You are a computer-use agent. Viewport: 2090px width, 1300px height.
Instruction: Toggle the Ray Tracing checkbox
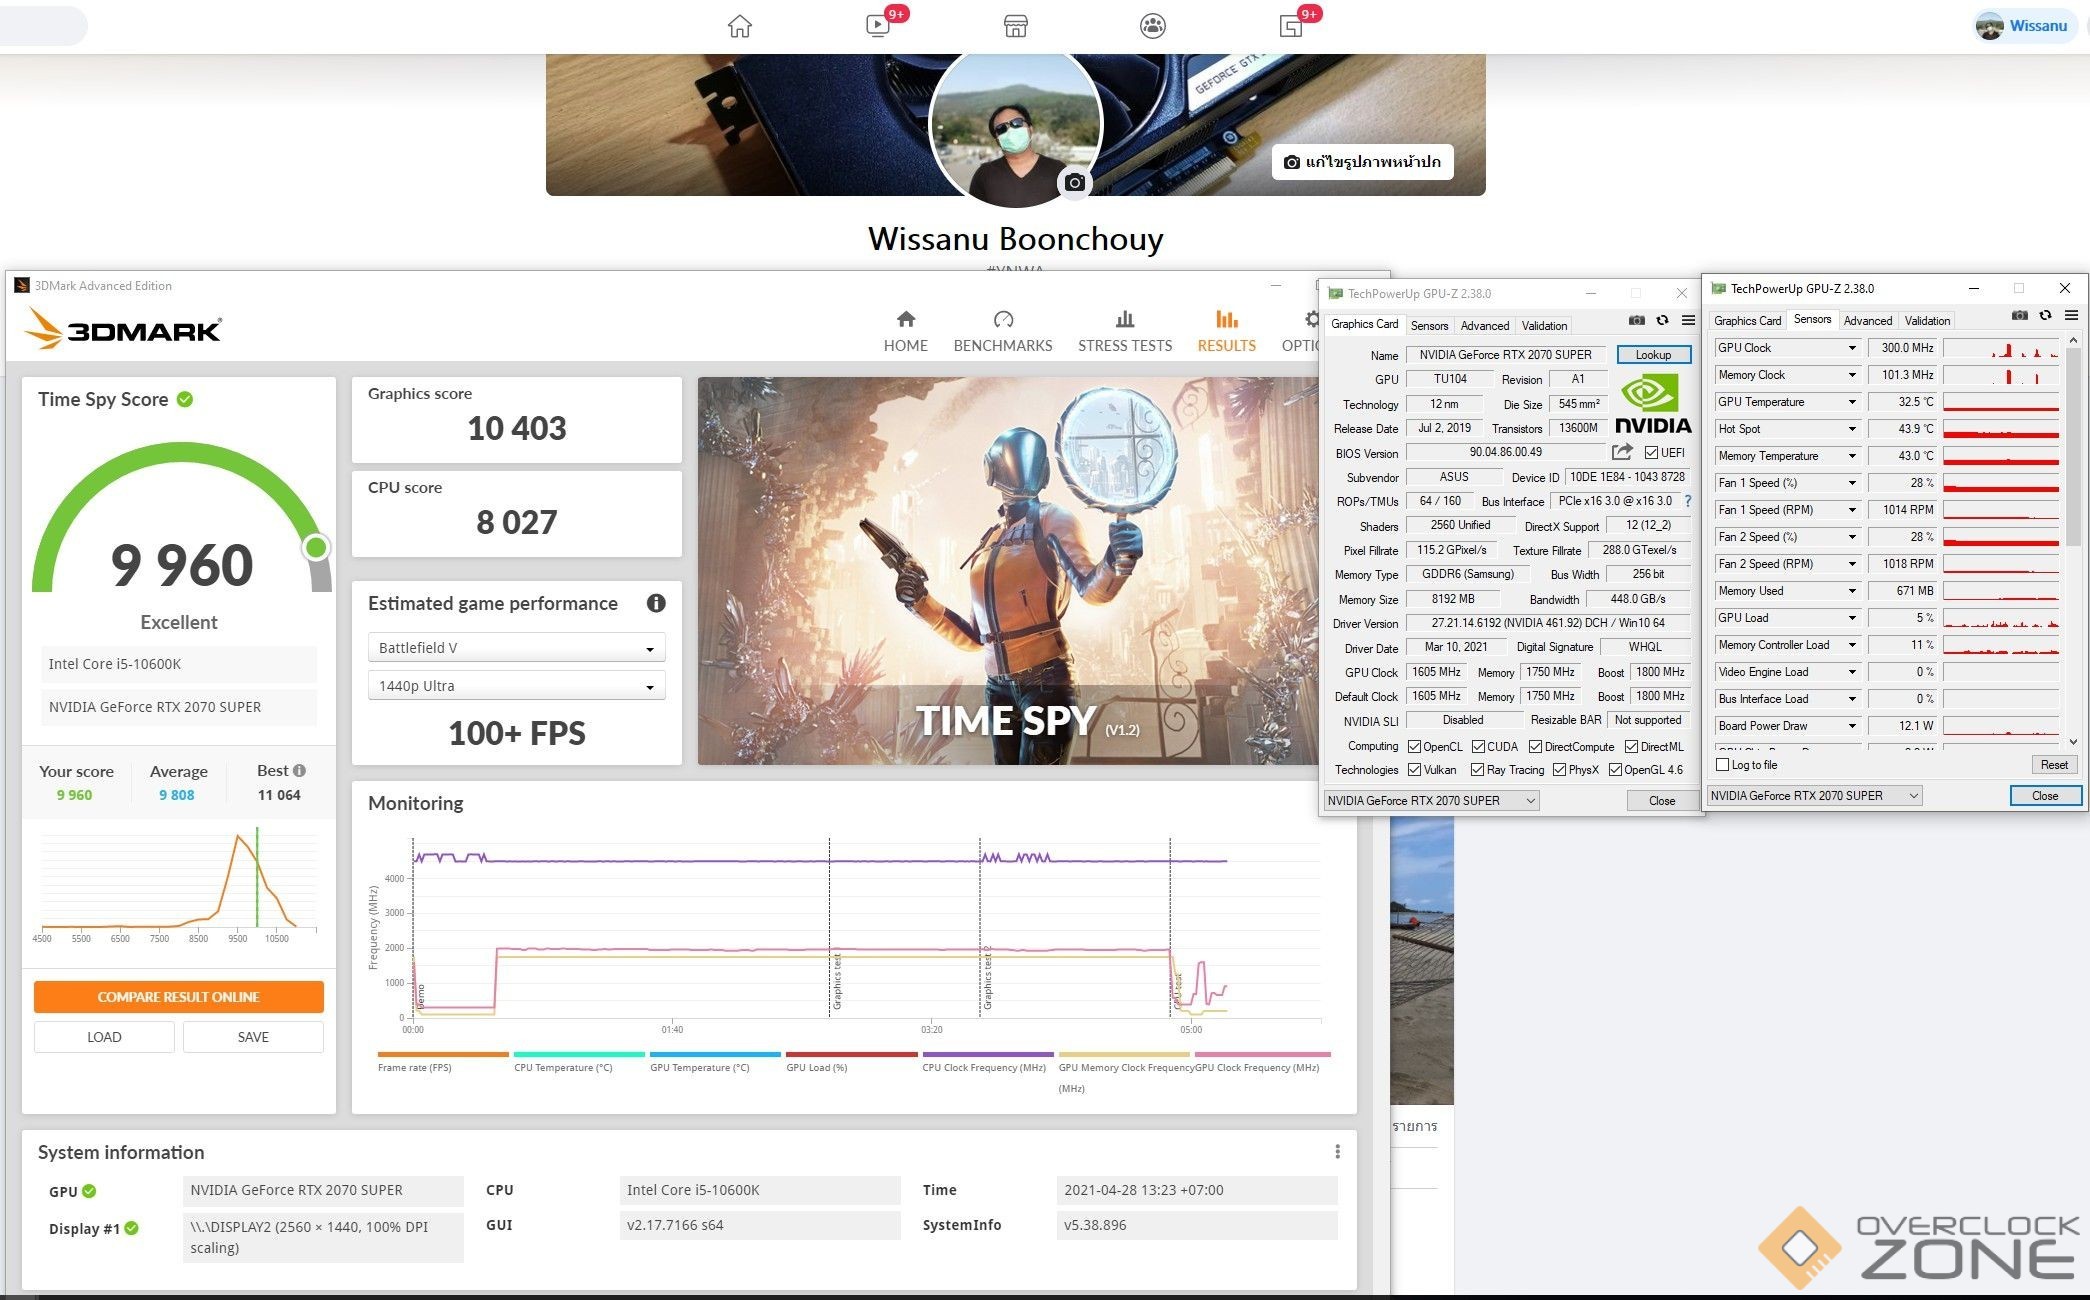[x=1477, y=770]
